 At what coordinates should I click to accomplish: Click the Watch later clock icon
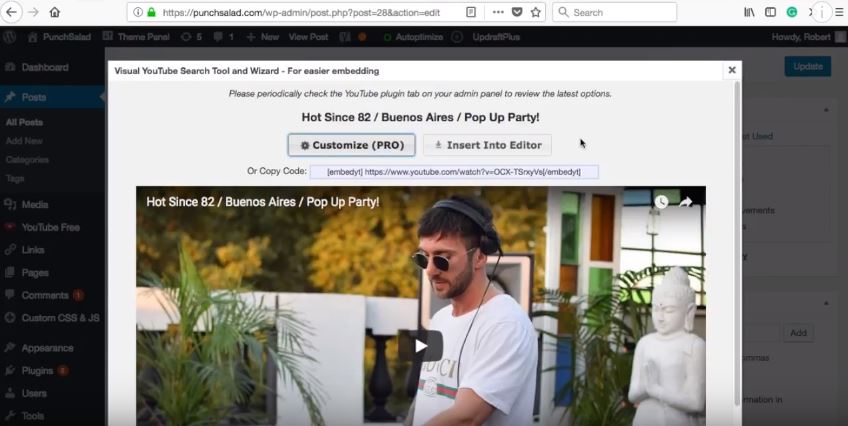[661, 202]
